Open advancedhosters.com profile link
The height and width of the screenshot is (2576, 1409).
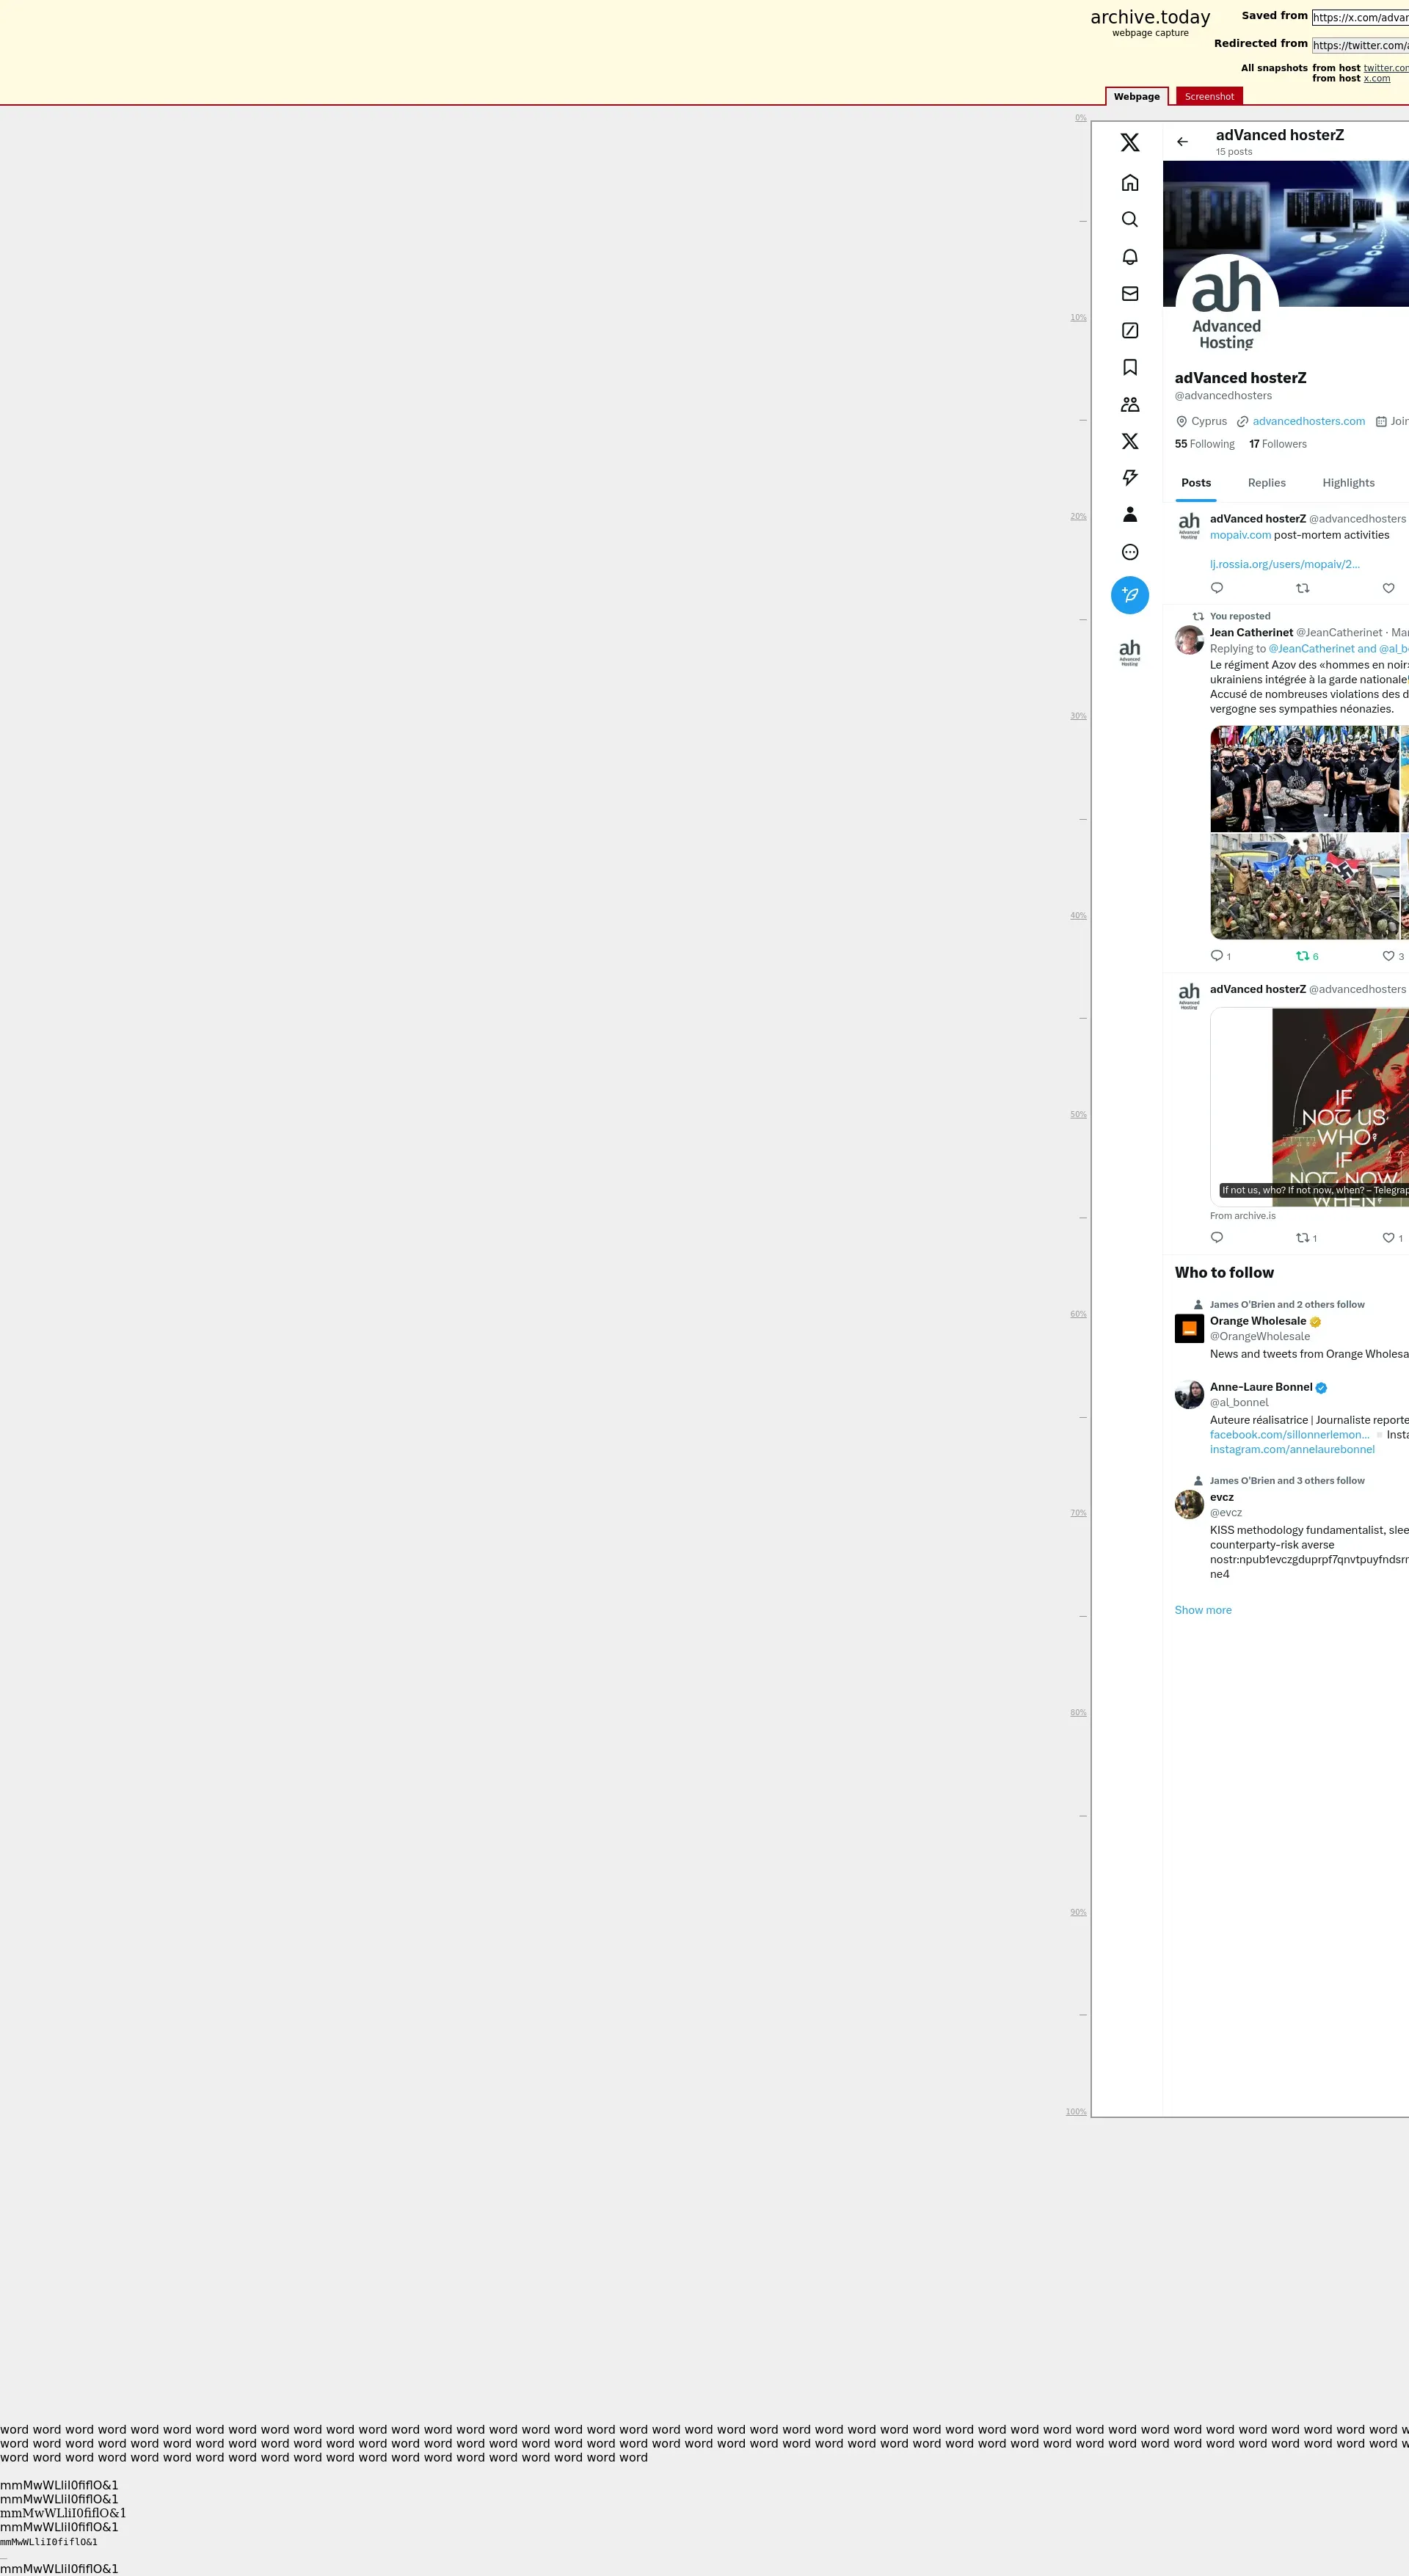[1308, 421]
